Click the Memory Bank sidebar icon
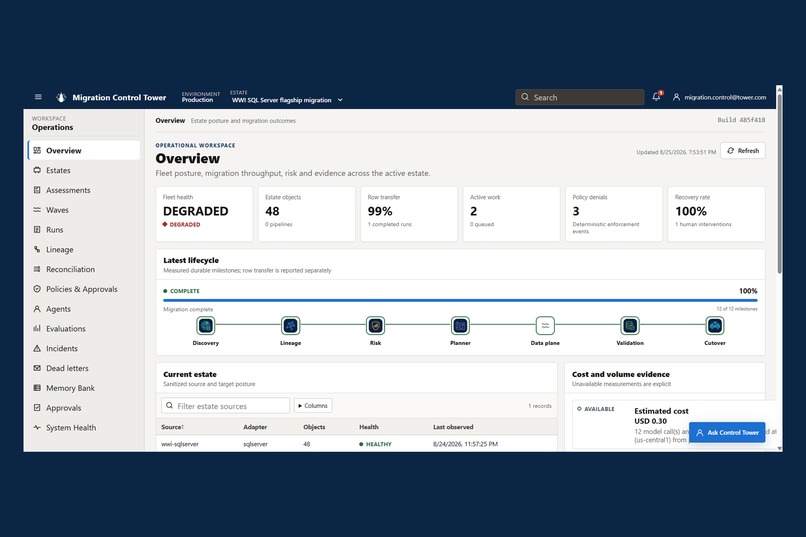Viewport: 806px width, 537px height. point(37,388)
